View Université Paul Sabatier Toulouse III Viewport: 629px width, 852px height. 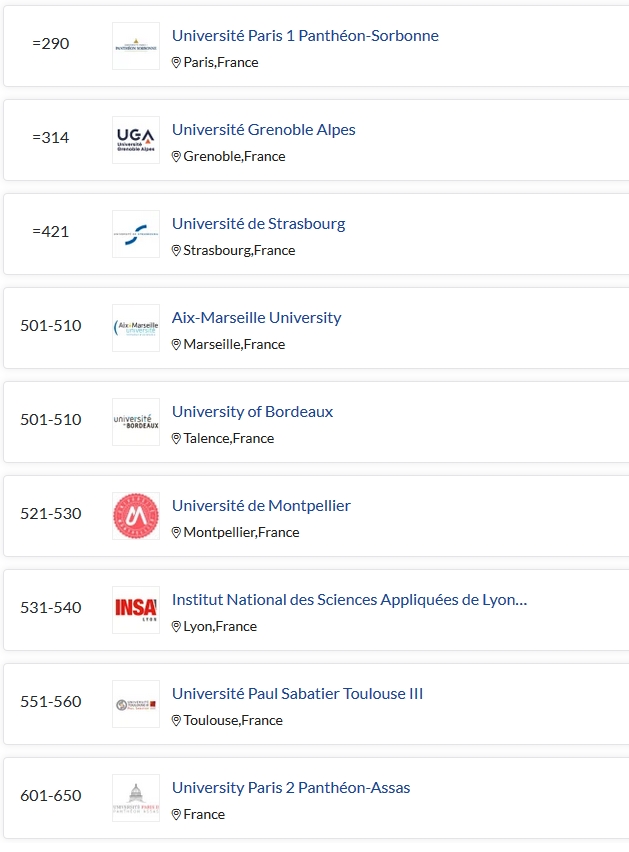click(297, 694)
